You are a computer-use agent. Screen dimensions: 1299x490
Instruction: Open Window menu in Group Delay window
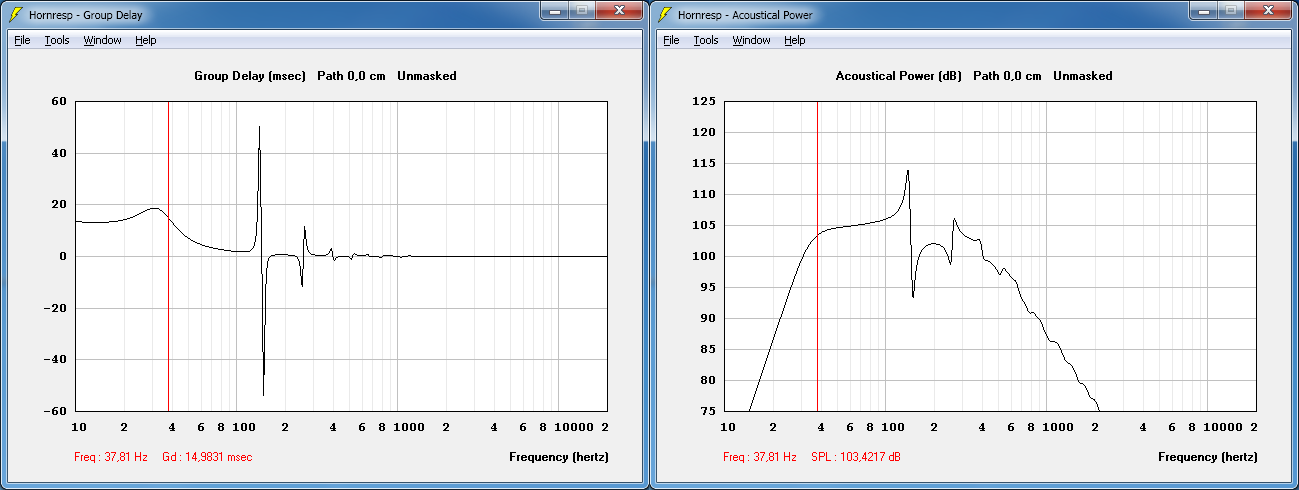tap(102, 40)
